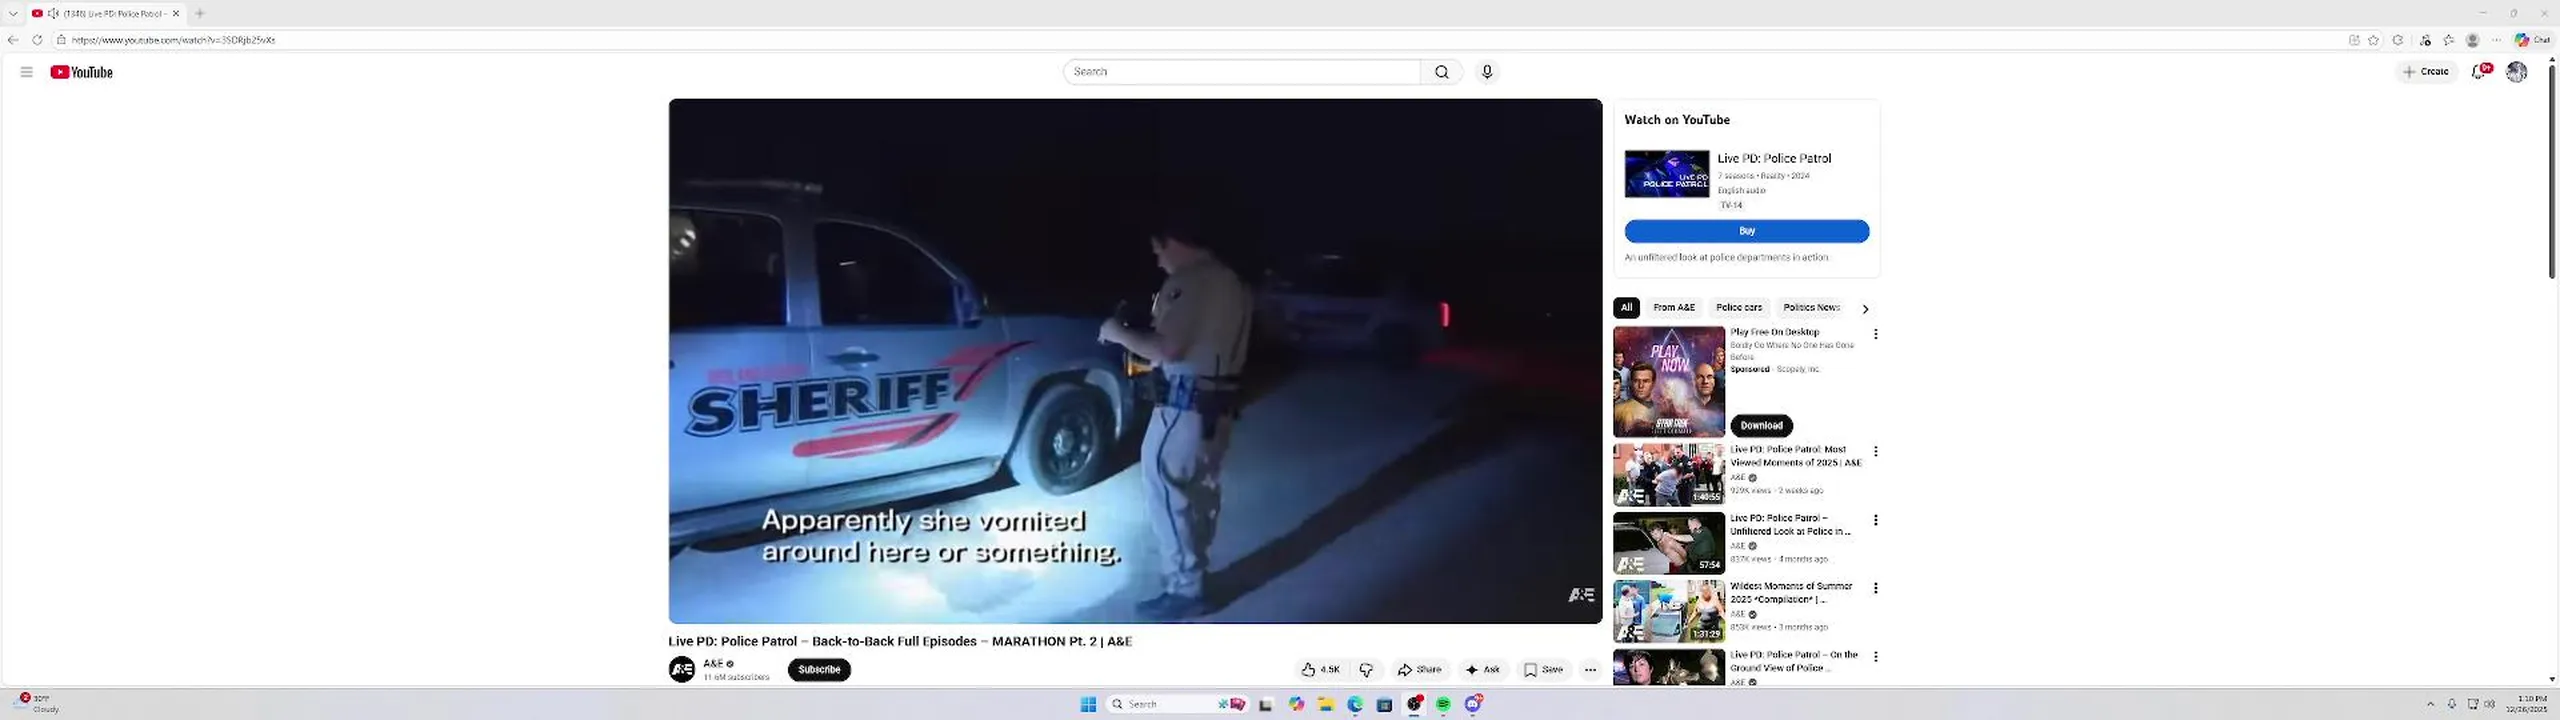Open File Explorer from the taskbar
2560x720 pixels.
[1325, 705]
